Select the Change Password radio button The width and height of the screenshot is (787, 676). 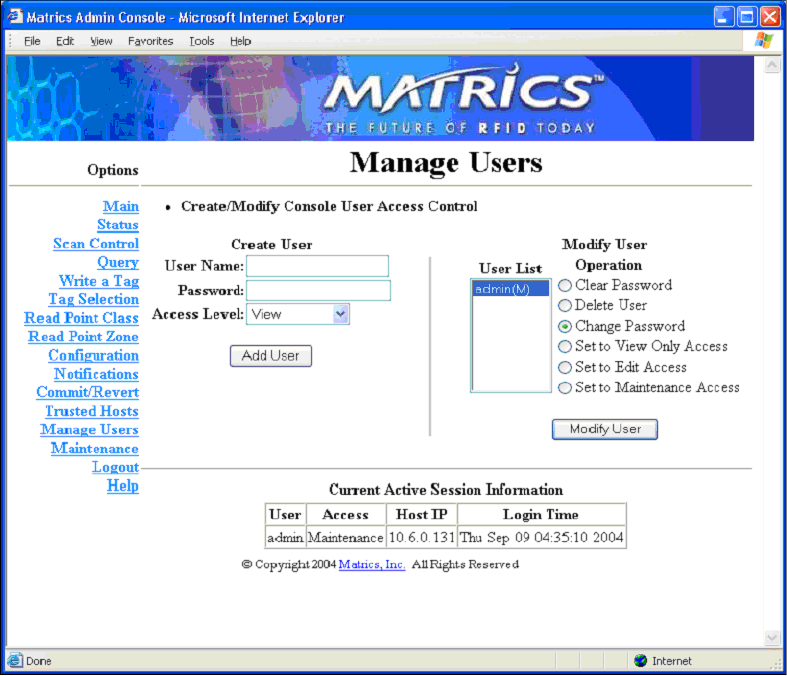[x=565, y=327]
